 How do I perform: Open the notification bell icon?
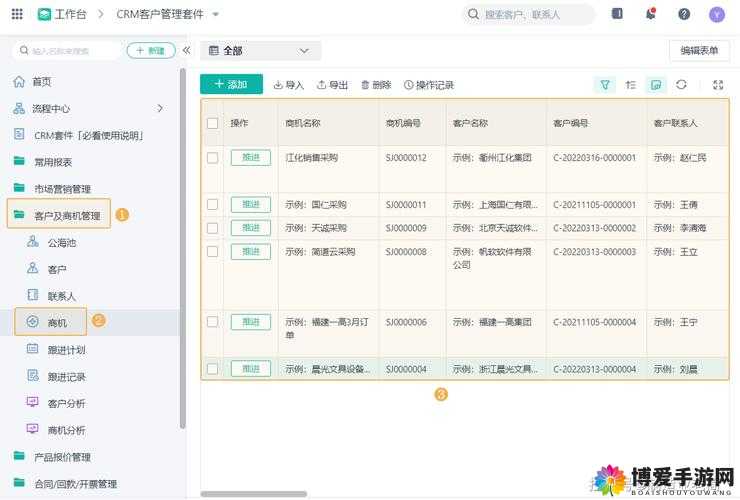tap(651, 14)
